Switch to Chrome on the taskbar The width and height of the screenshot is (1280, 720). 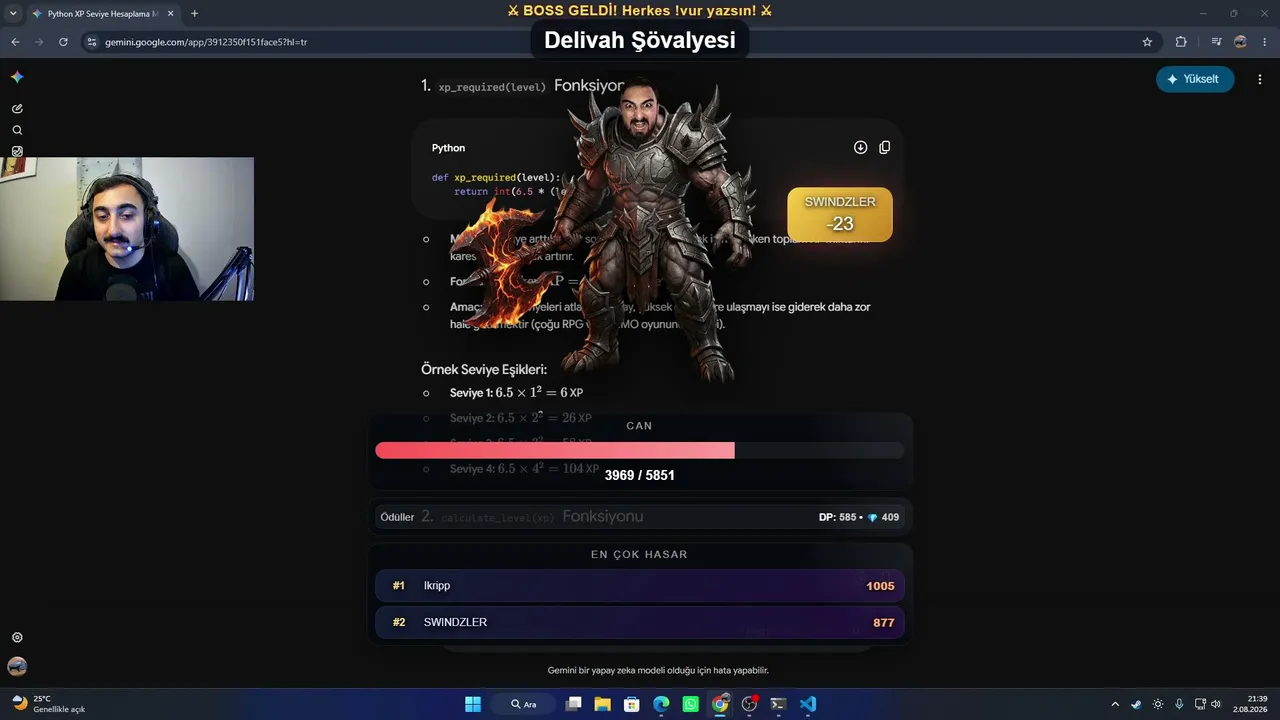720,704
